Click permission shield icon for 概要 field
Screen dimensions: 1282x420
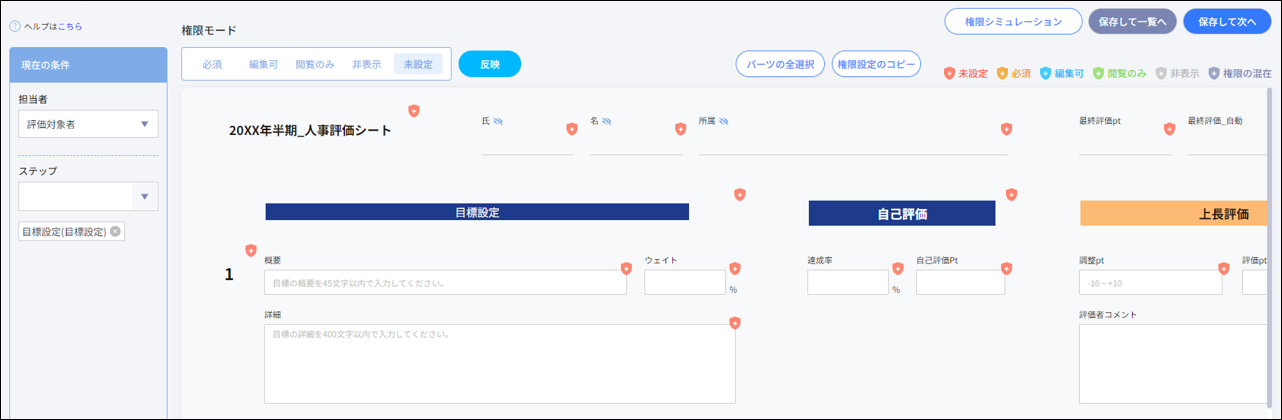click(x=627, y=268)
